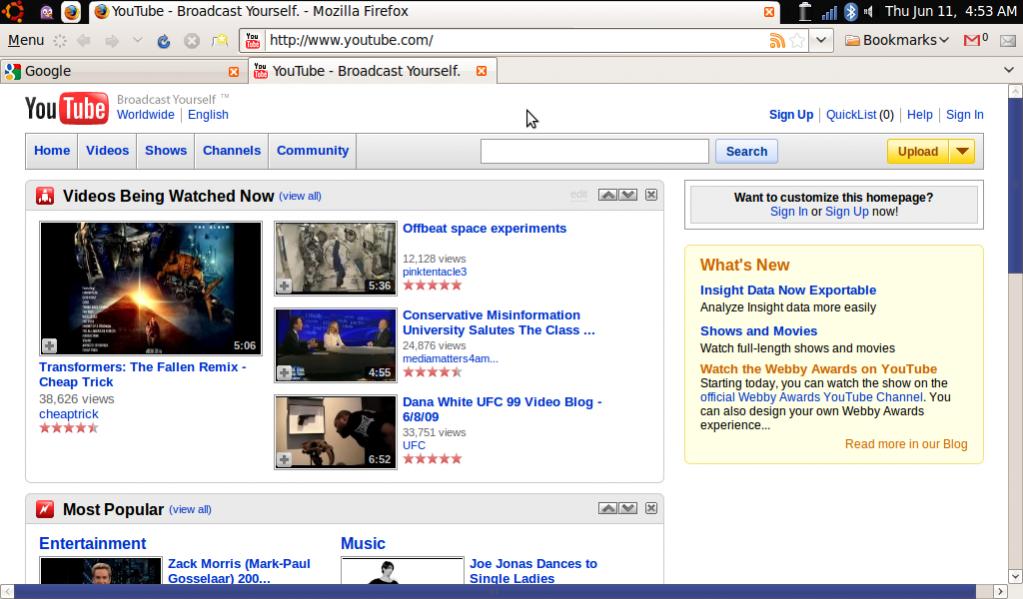Add Offbeat space experiments to QuickList
Viewport: 1023px width, 599px height.
tap(284, 286)
